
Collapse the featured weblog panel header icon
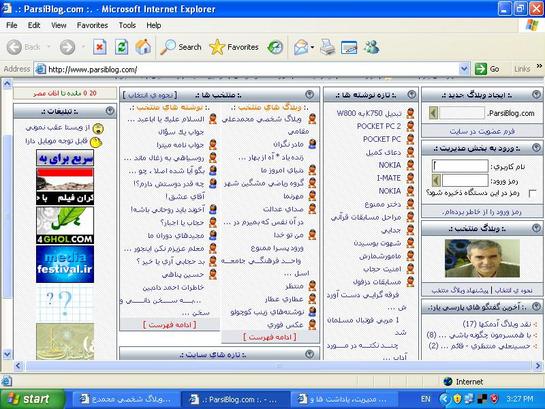(x=536, y=228)
